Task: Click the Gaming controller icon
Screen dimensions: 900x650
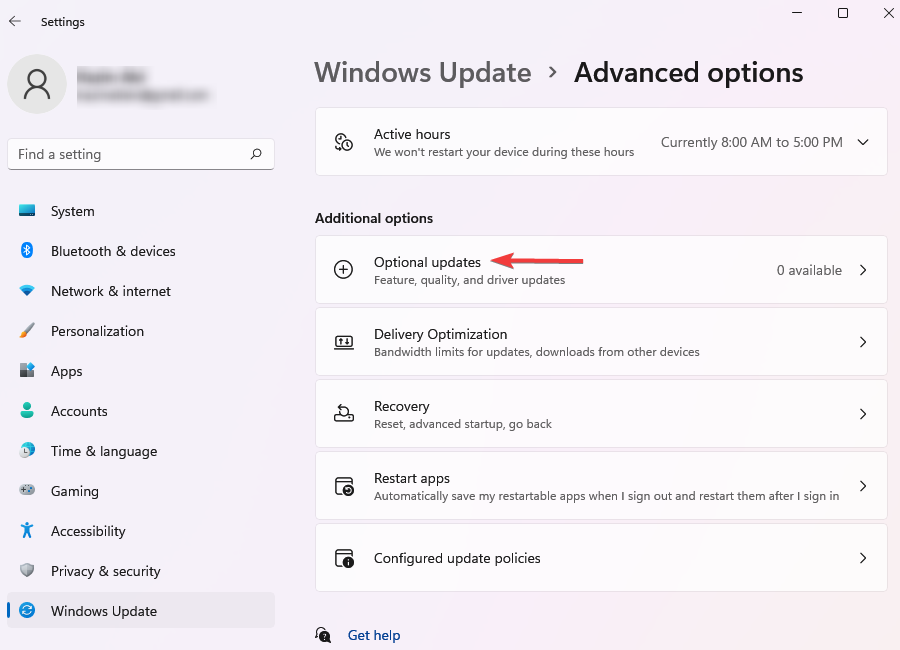Action: pyautogui.click(x=27, y=490)
